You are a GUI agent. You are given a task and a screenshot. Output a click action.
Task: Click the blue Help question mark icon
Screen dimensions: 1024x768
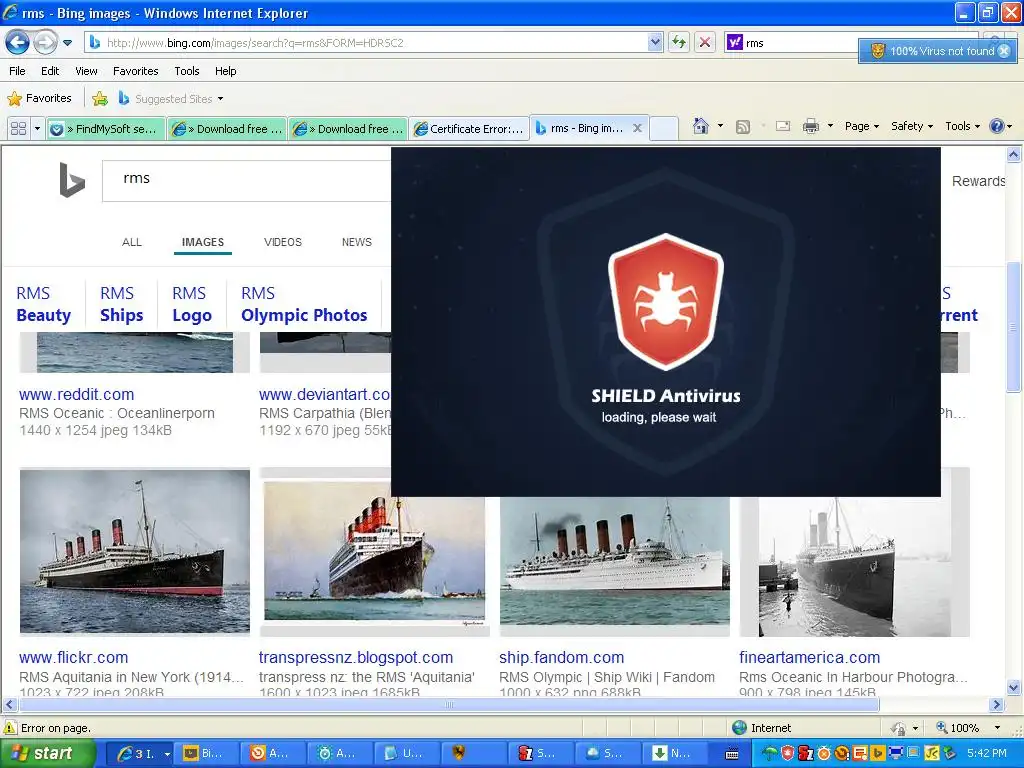coord(997,126)
